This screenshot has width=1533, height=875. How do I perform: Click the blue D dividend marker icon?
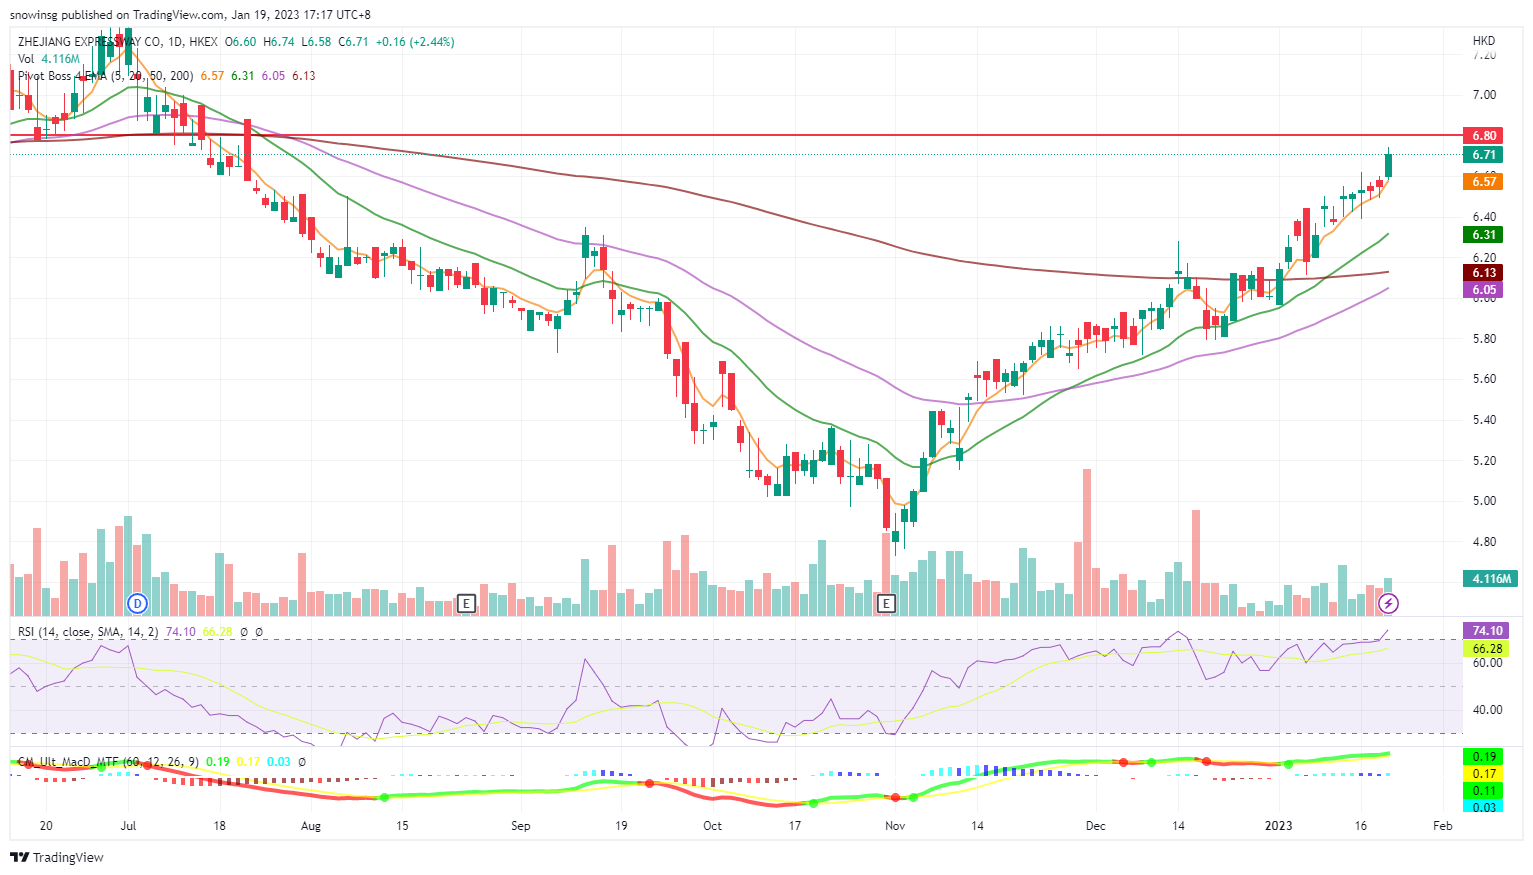pyautogui.click(x=138, y=603)
